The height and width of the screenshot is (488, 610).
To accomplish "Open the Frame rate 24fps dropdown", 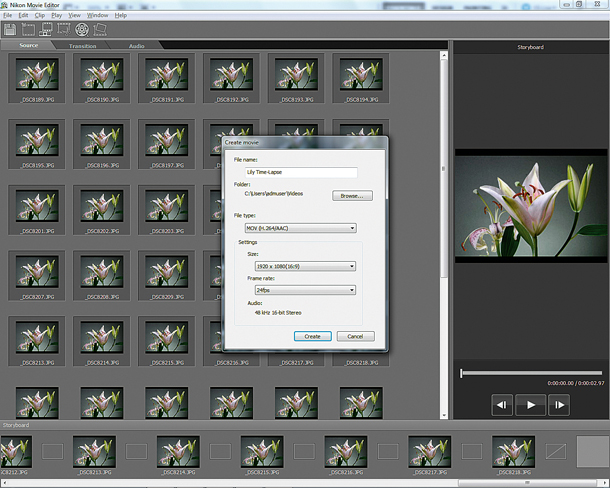I will [305, 290].
